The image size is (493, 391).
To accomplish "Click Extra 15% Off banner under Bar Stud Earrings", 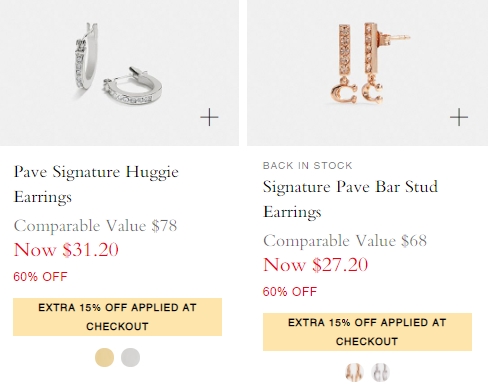I will click(367, 332).
